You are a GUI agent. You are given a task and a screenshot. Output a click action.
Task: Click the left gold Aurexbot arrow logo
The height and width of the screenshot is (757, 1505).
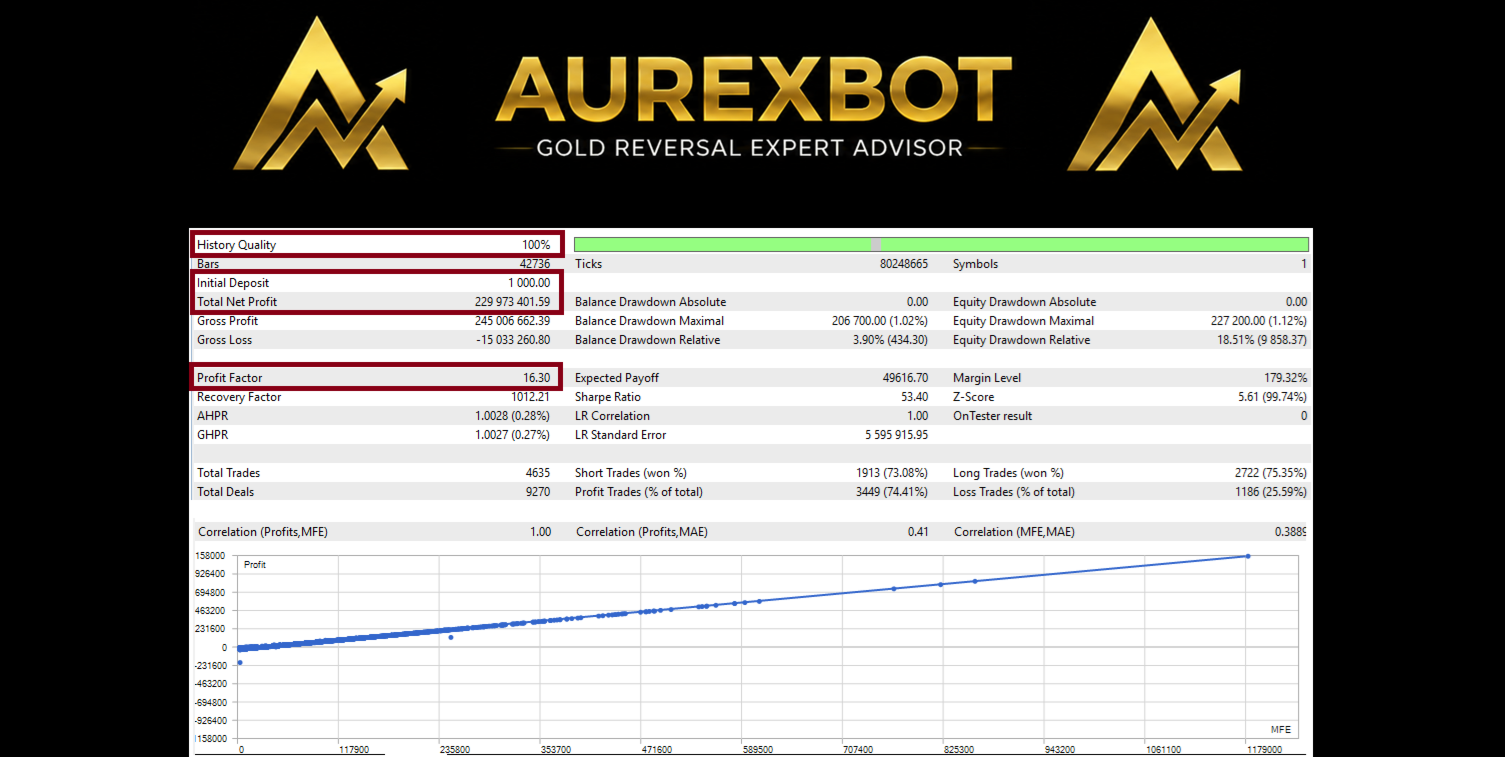(320, 93)
